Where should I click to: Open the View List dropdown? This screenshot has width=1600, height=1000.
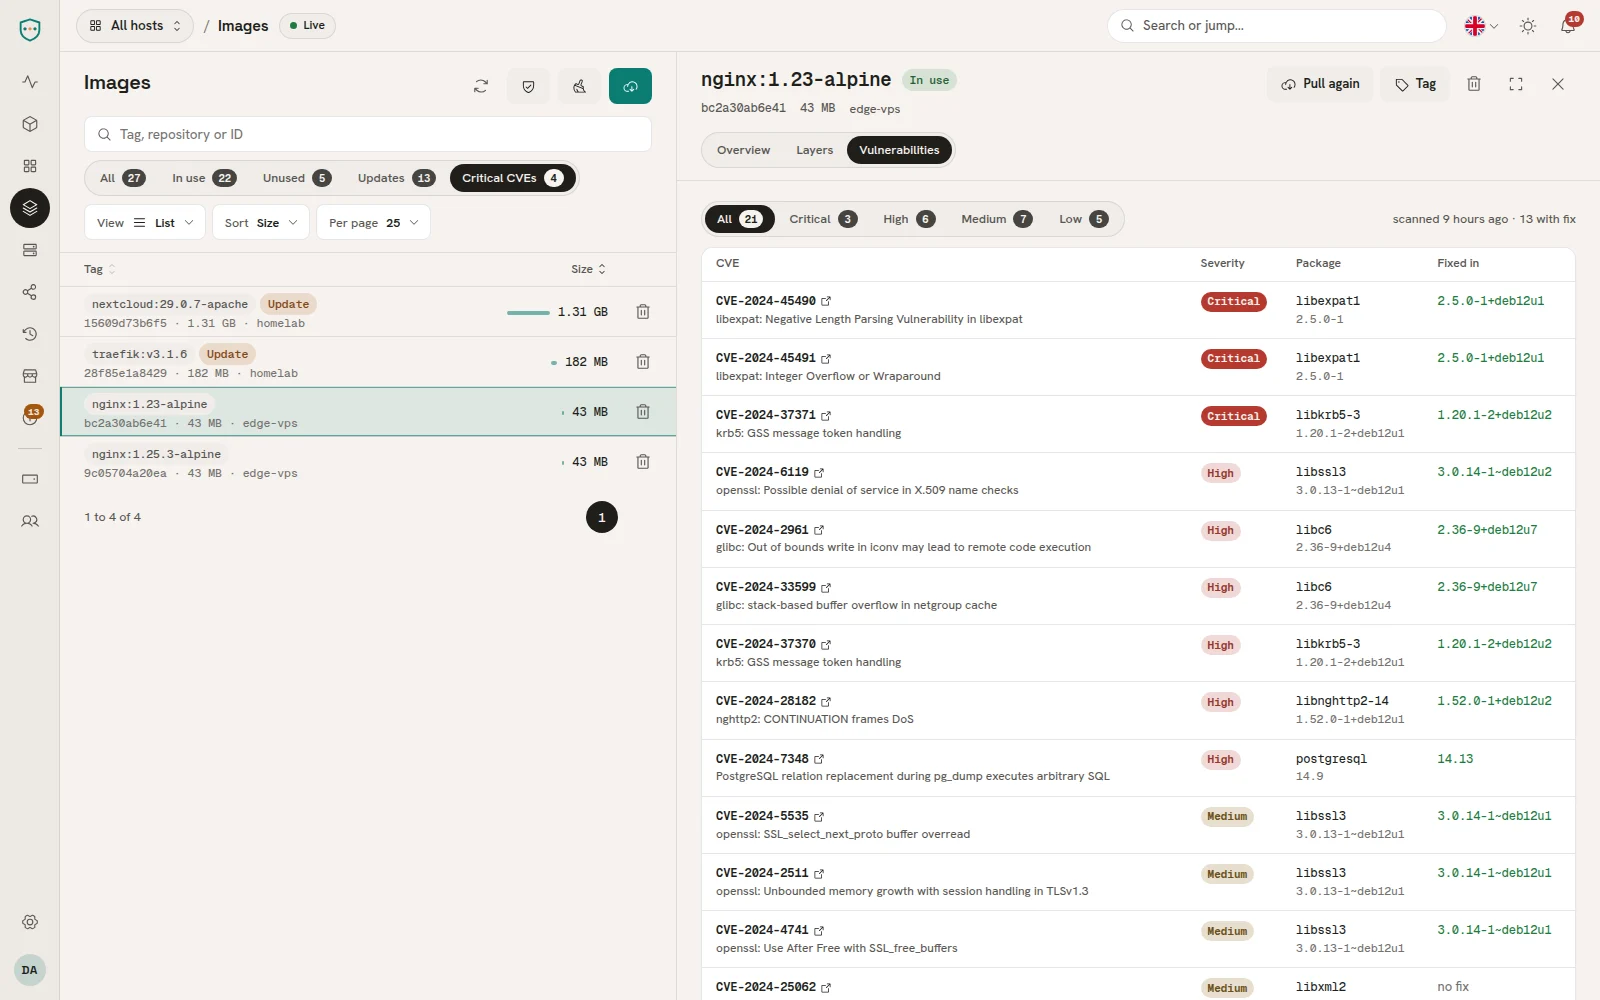pyautogui.click(x=145, y=222)
